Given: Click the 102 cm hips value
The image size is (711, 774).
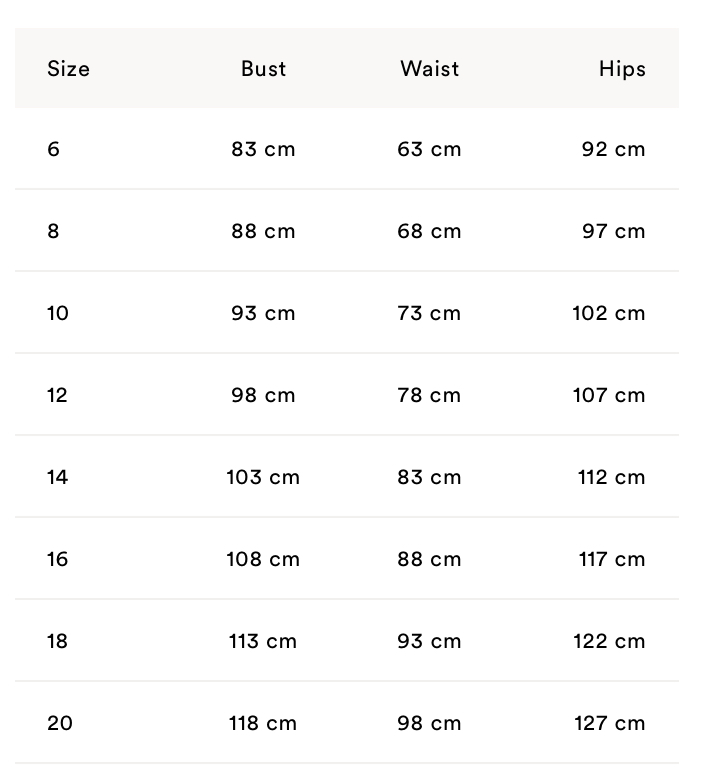Looking at the screenshot, I should click(x=608, y=314).
